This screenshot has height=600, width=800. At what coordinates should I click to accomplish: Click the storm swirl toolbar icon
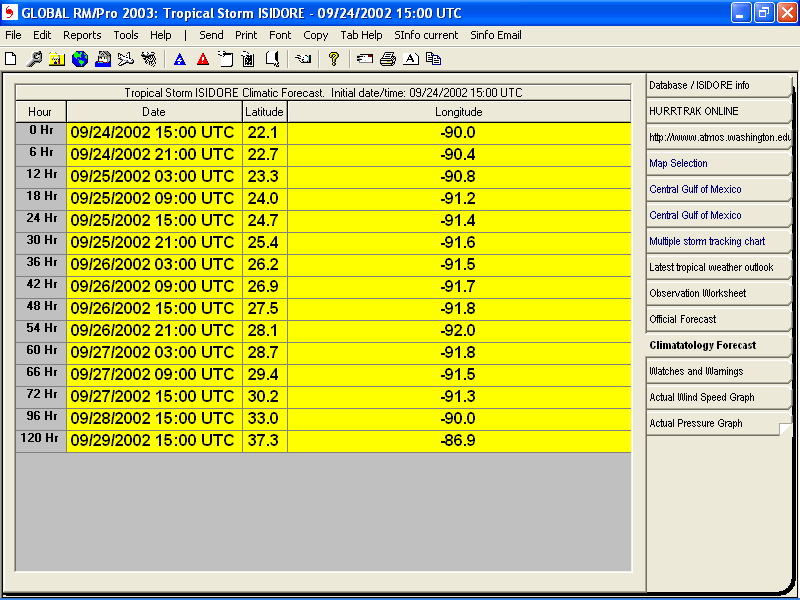tap(148, 59)
